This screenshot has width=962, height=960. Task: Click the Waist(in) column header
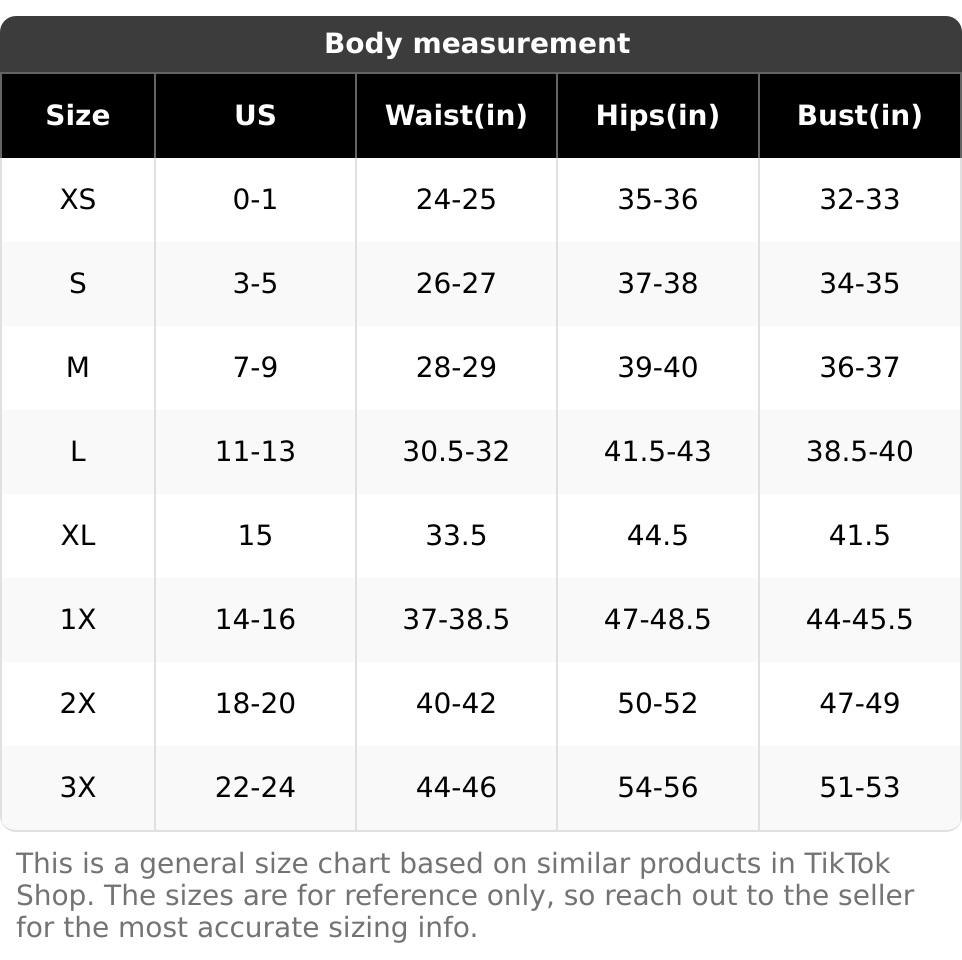pyautogui.click(x=456, y=116)
